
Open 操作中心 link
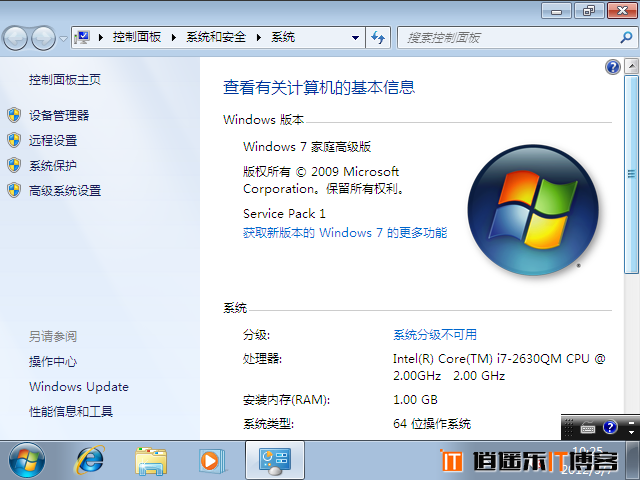click(53, 361)
